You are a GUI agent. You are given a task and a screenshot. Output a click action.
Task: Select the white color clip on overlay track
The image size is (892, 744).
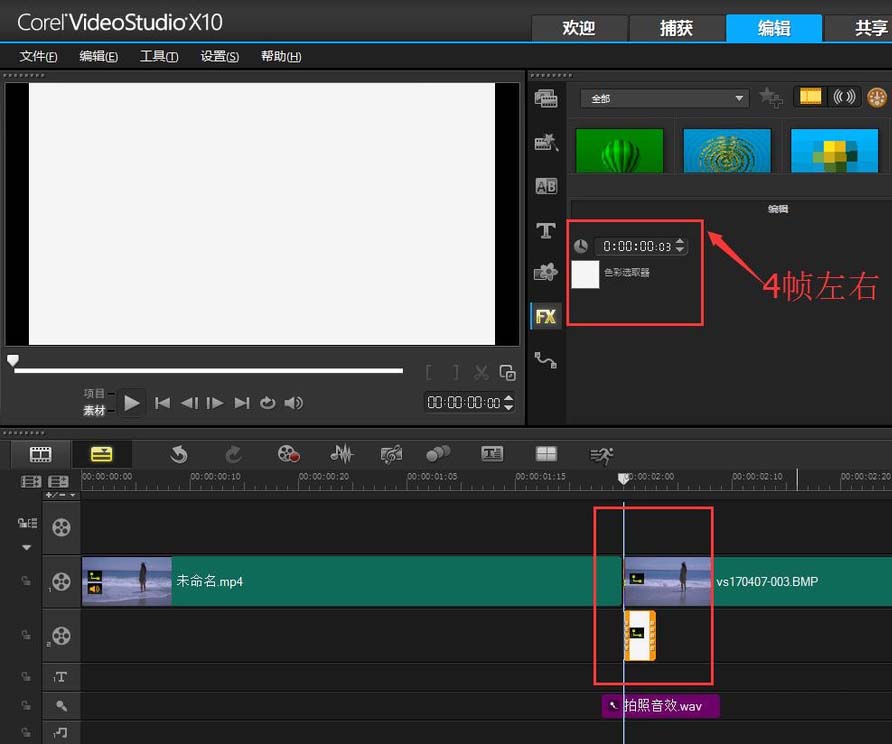[x=640, y=635]
